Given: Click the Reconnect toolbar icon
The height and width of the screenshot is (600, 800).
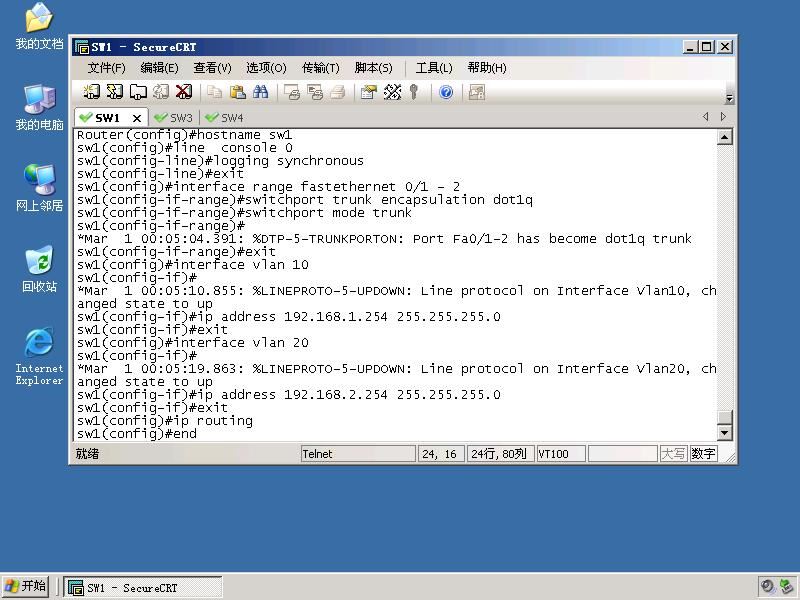Looking at the screenshot, I should click(161, 92).
